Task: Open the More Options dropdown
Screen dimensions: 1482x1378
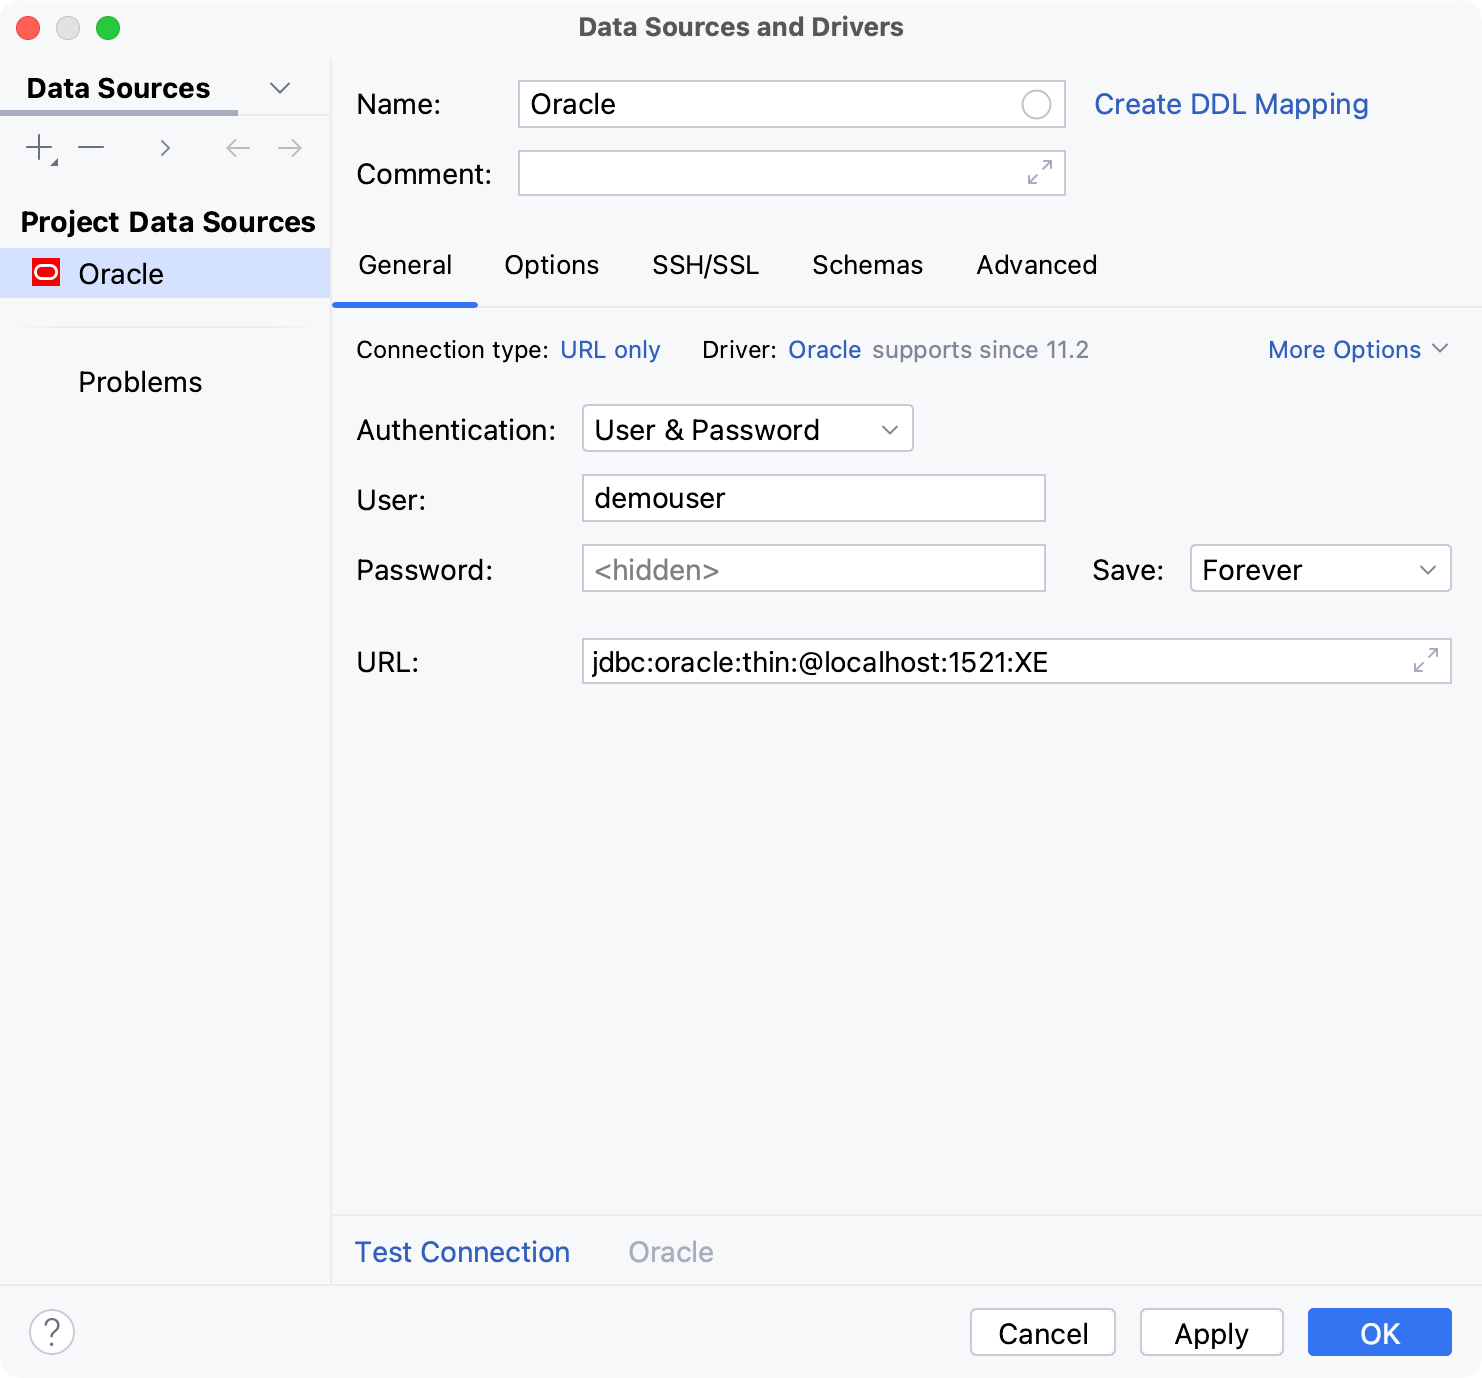Action: (1357, 349)
